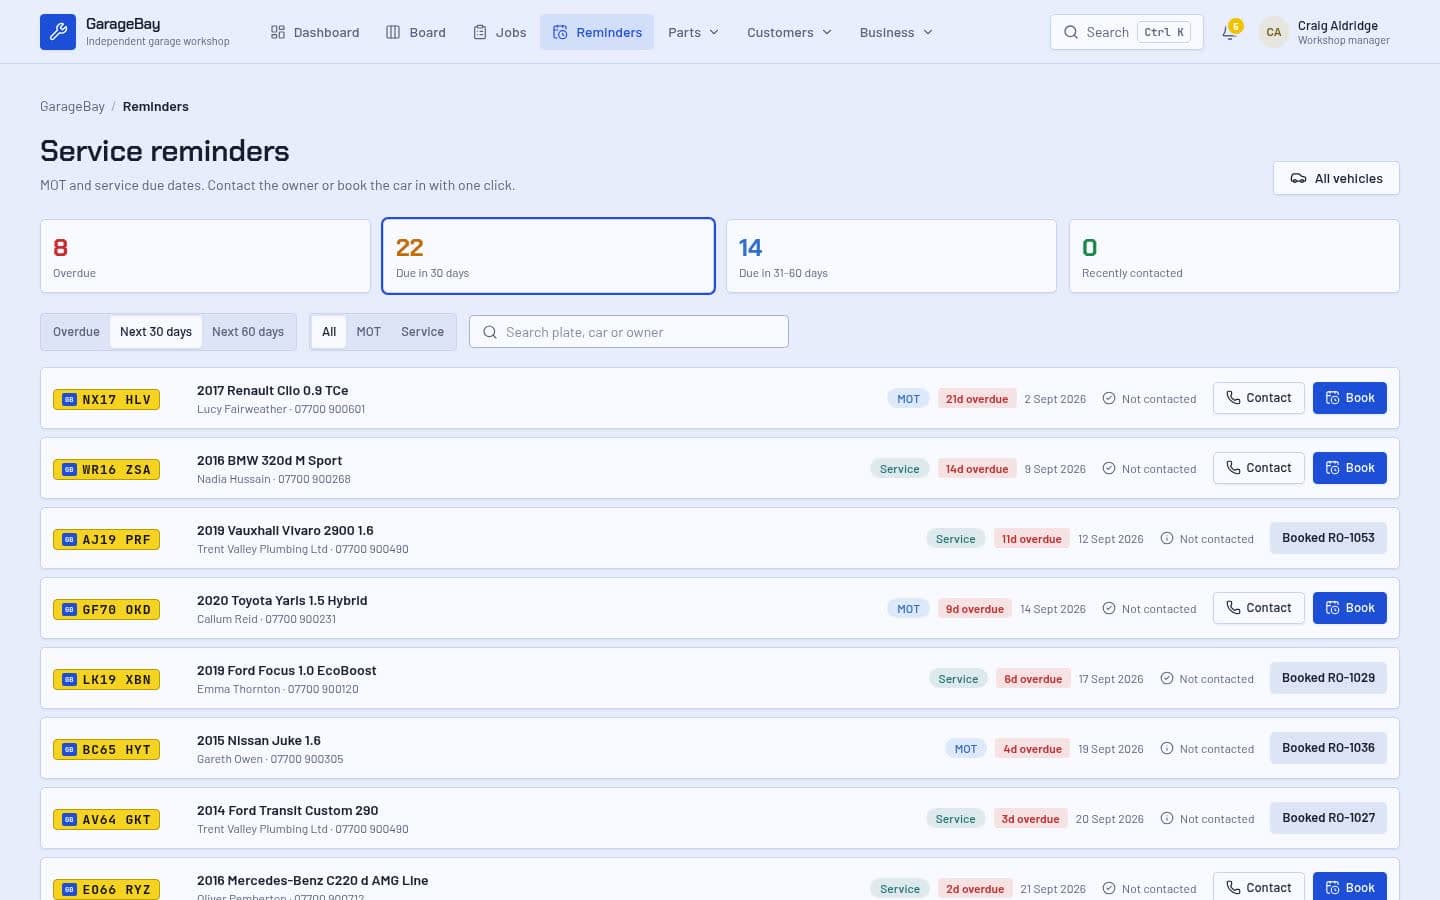Select the Next 30 days filter
This screenshot has width=1440, height=900.
[x=156, y=332]
